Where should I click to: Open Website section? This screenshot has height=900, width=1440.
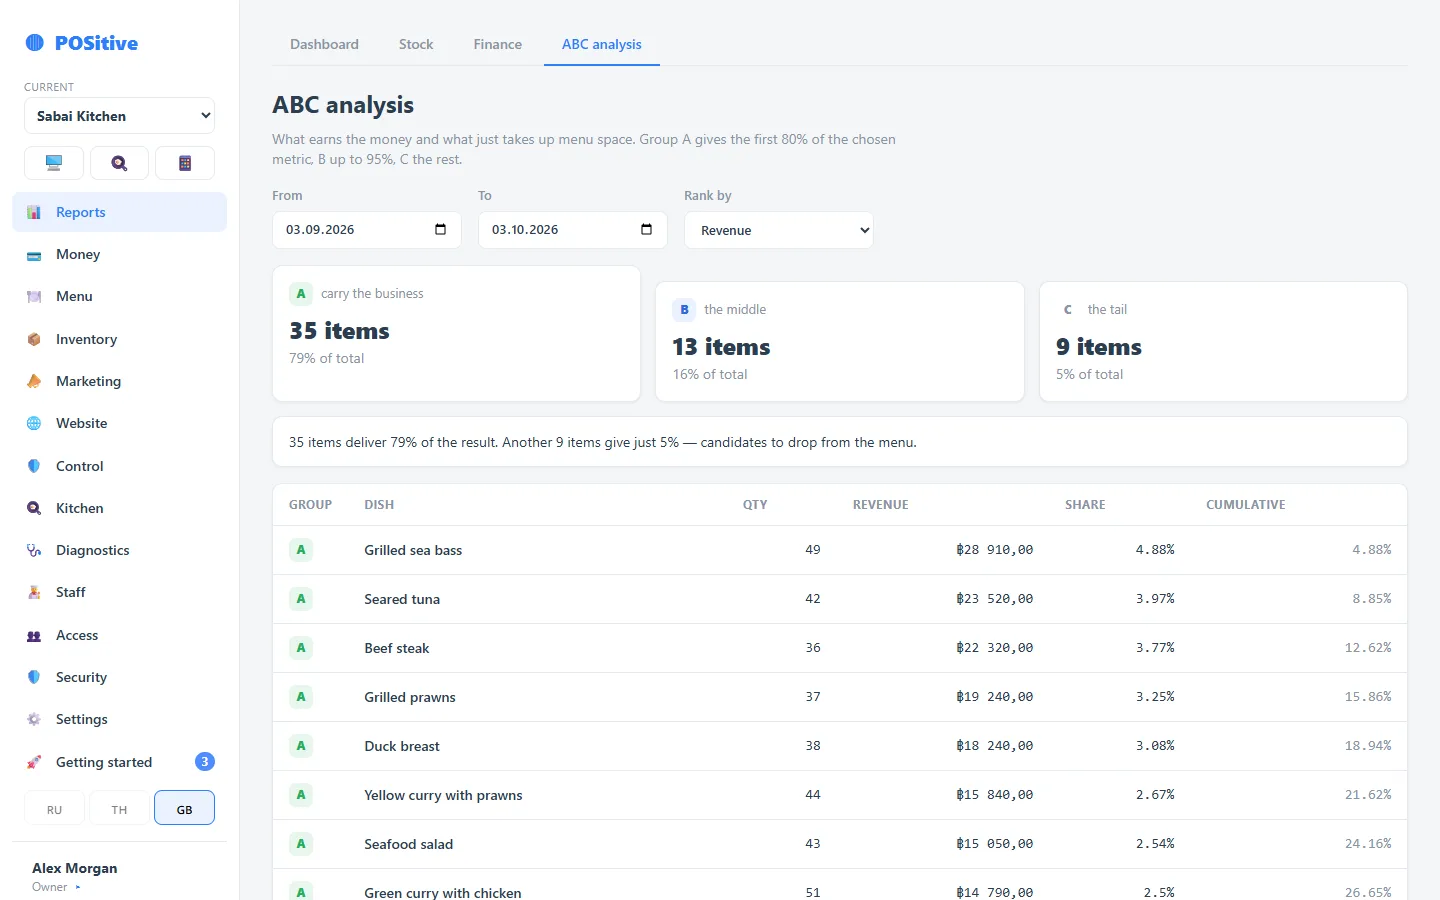119,423
